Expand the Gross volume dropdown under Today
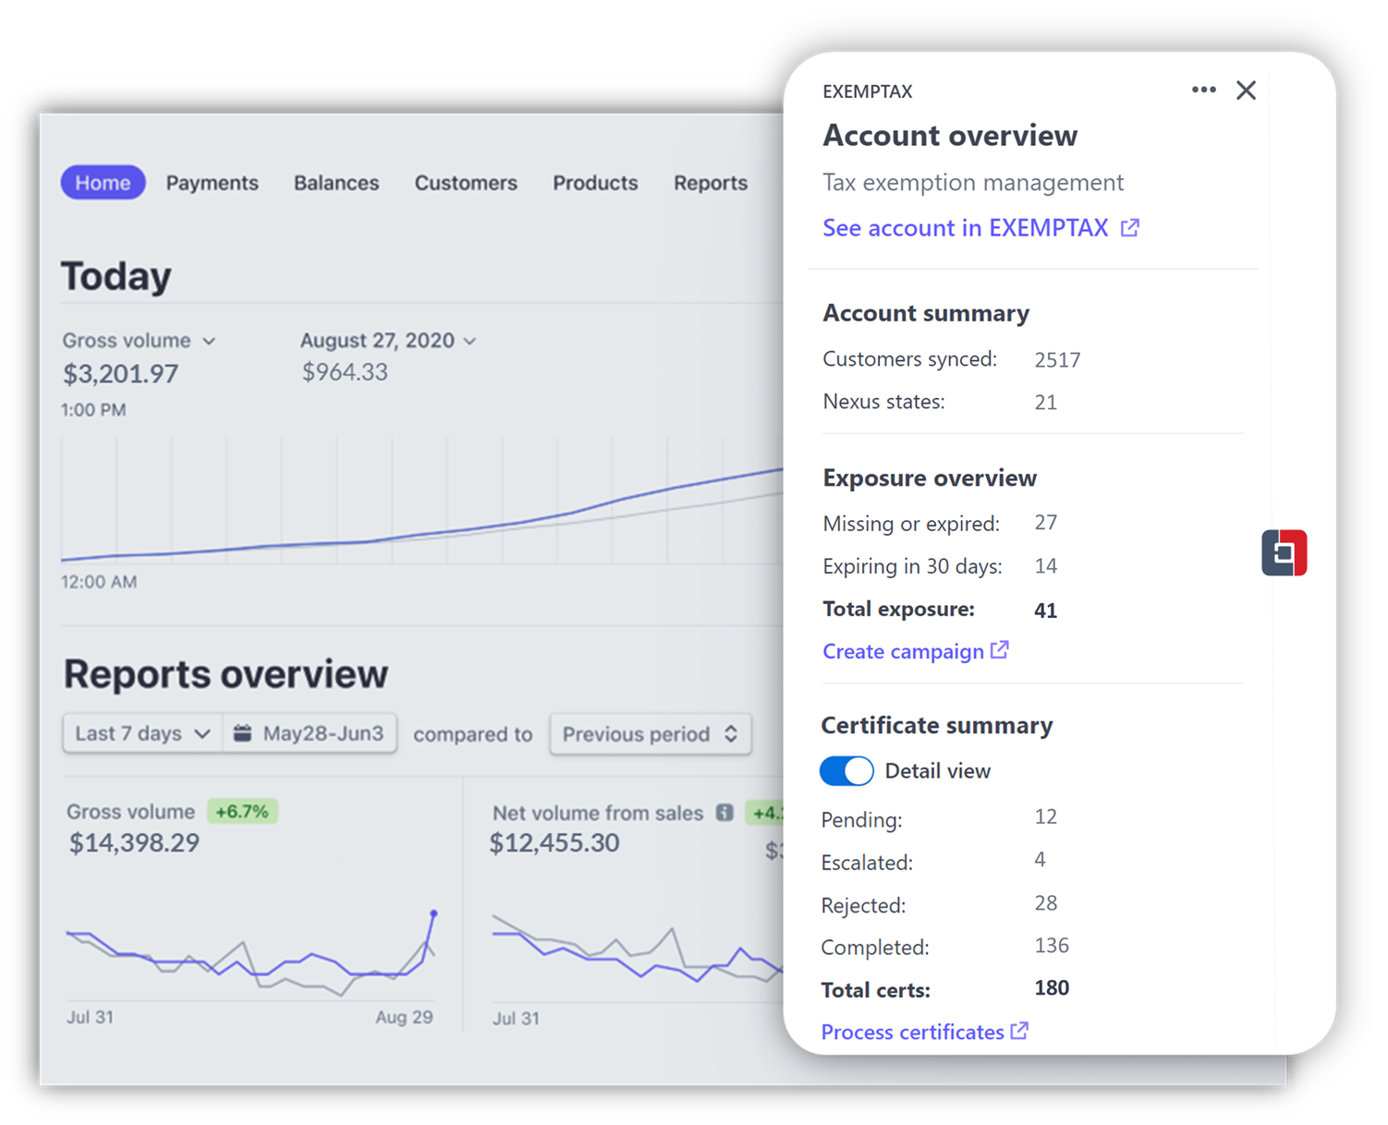This screenshot has height=1125, width=1388. tap(138, 340)
